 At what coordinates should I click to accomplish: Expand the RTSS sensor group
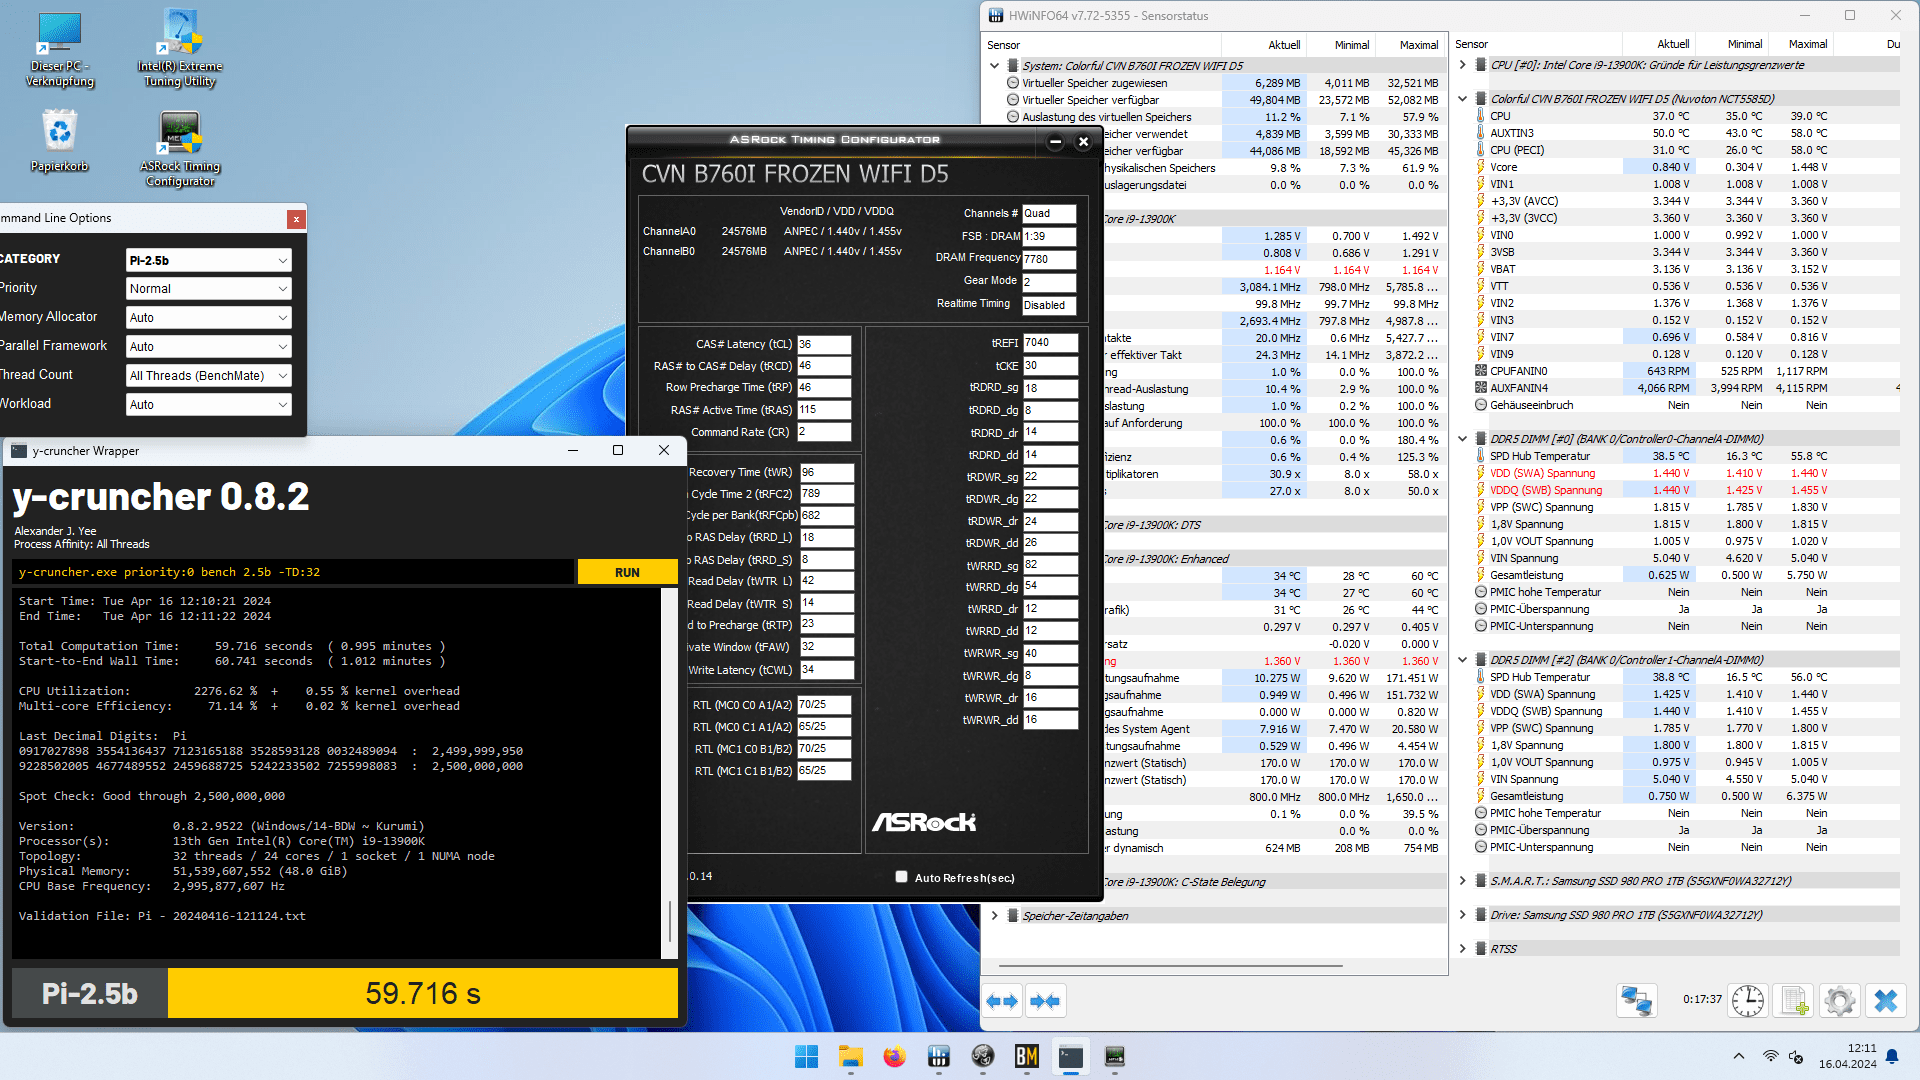click(1462, 949)
